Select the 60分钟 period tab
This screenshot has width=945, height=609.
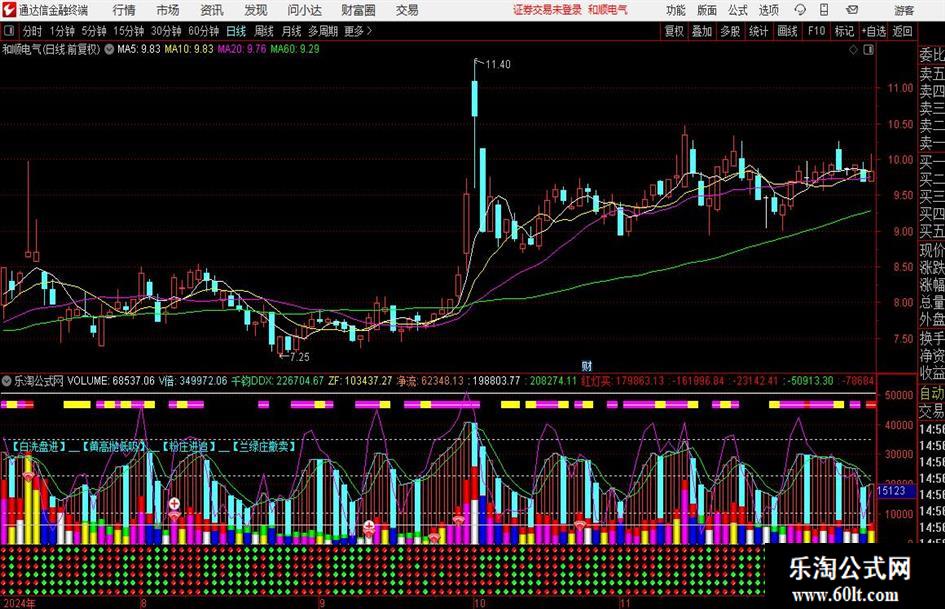203,31
